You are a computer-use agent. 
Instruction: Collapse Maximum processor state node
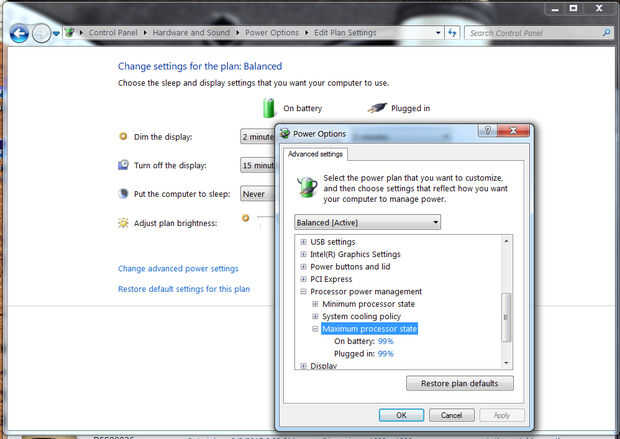pos(315,329)
